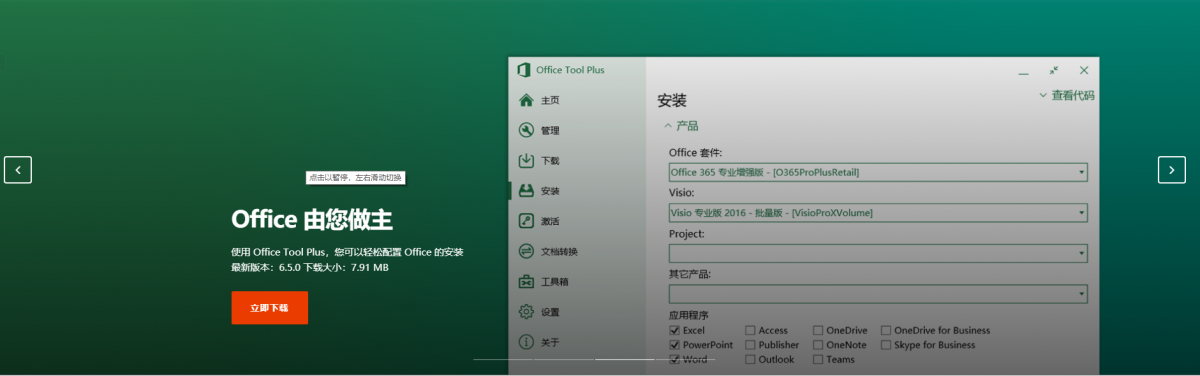The width and height of the screenshot is (1200, 376).
Task: Open the 主页 home icon in sidebar
Action: click(526, 100)
